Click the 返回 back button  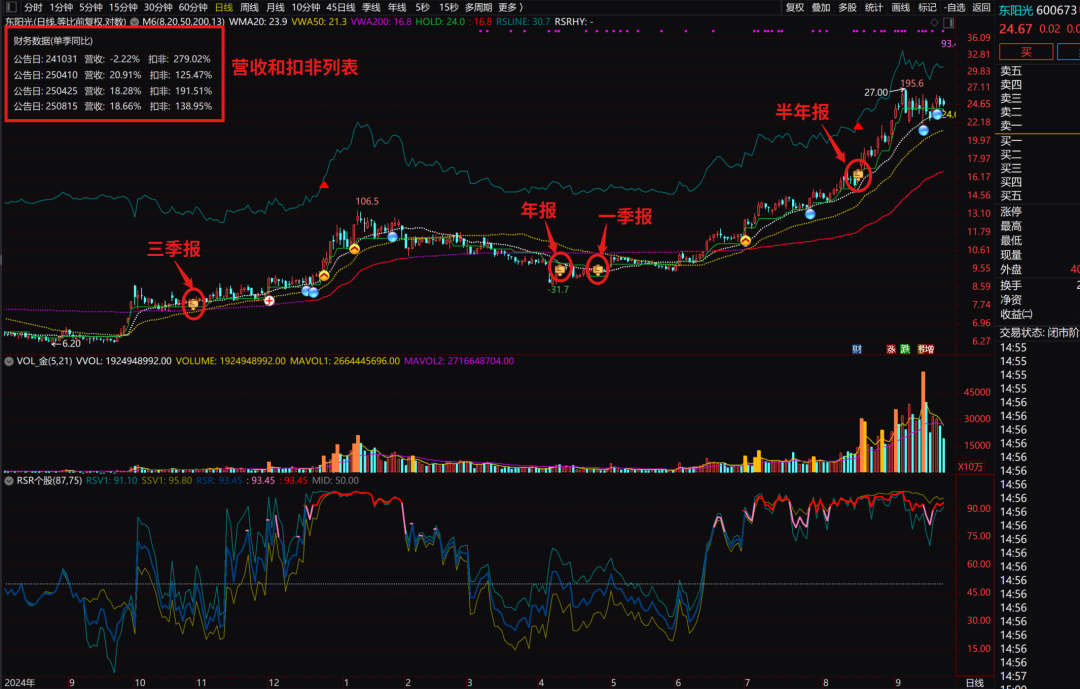pos(982,8)
